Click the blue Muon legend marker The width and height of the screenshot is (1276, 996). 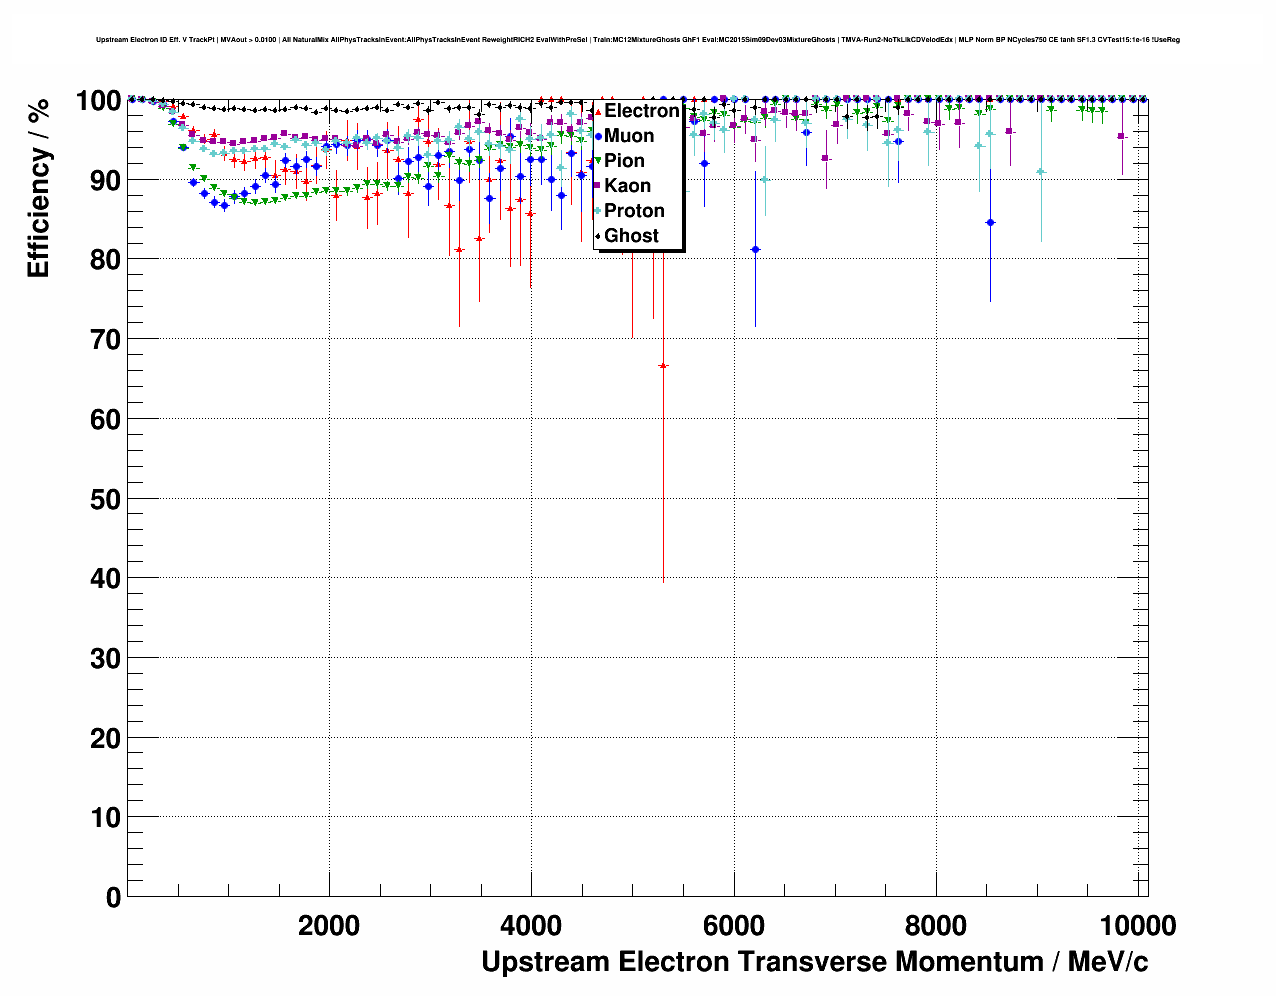[x=598, y=136]
